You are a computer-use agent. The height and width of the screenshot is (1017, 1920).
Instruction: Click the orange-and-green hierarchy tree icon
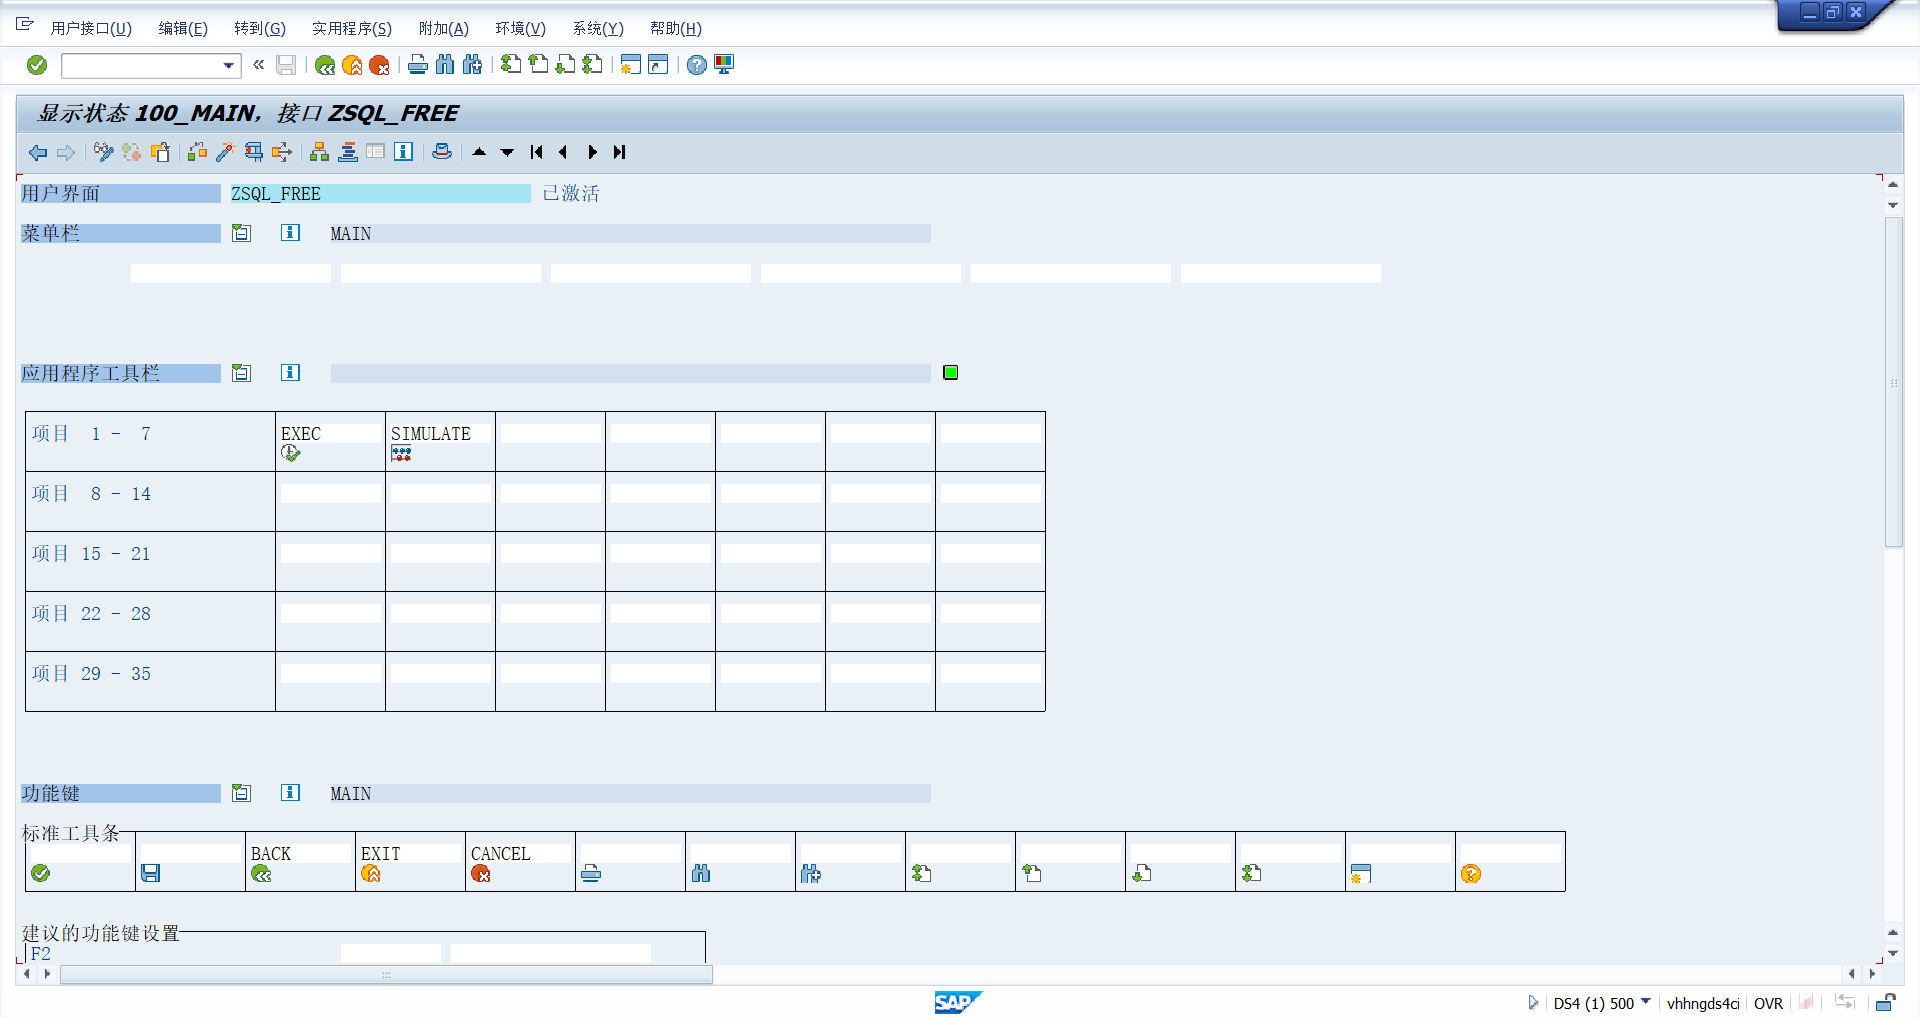319,152
